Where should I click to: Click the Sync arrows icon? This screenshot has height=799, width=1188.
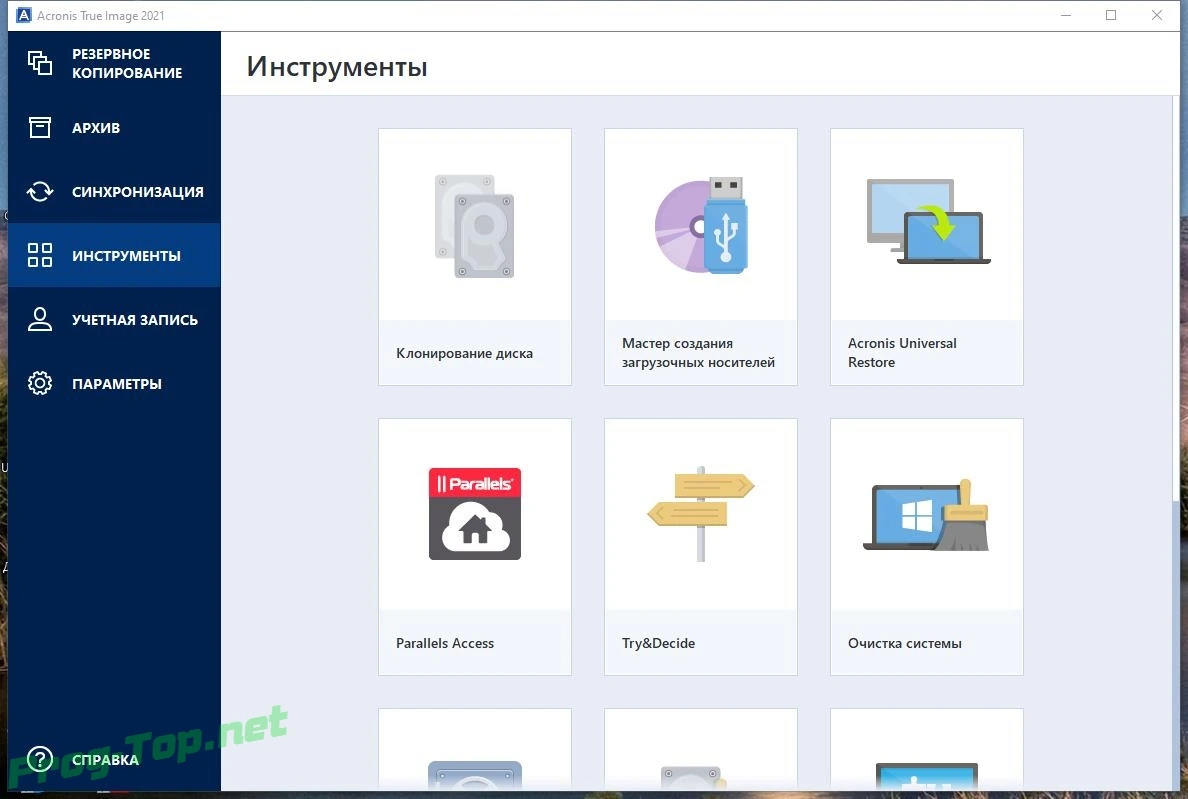click(40, 192)
